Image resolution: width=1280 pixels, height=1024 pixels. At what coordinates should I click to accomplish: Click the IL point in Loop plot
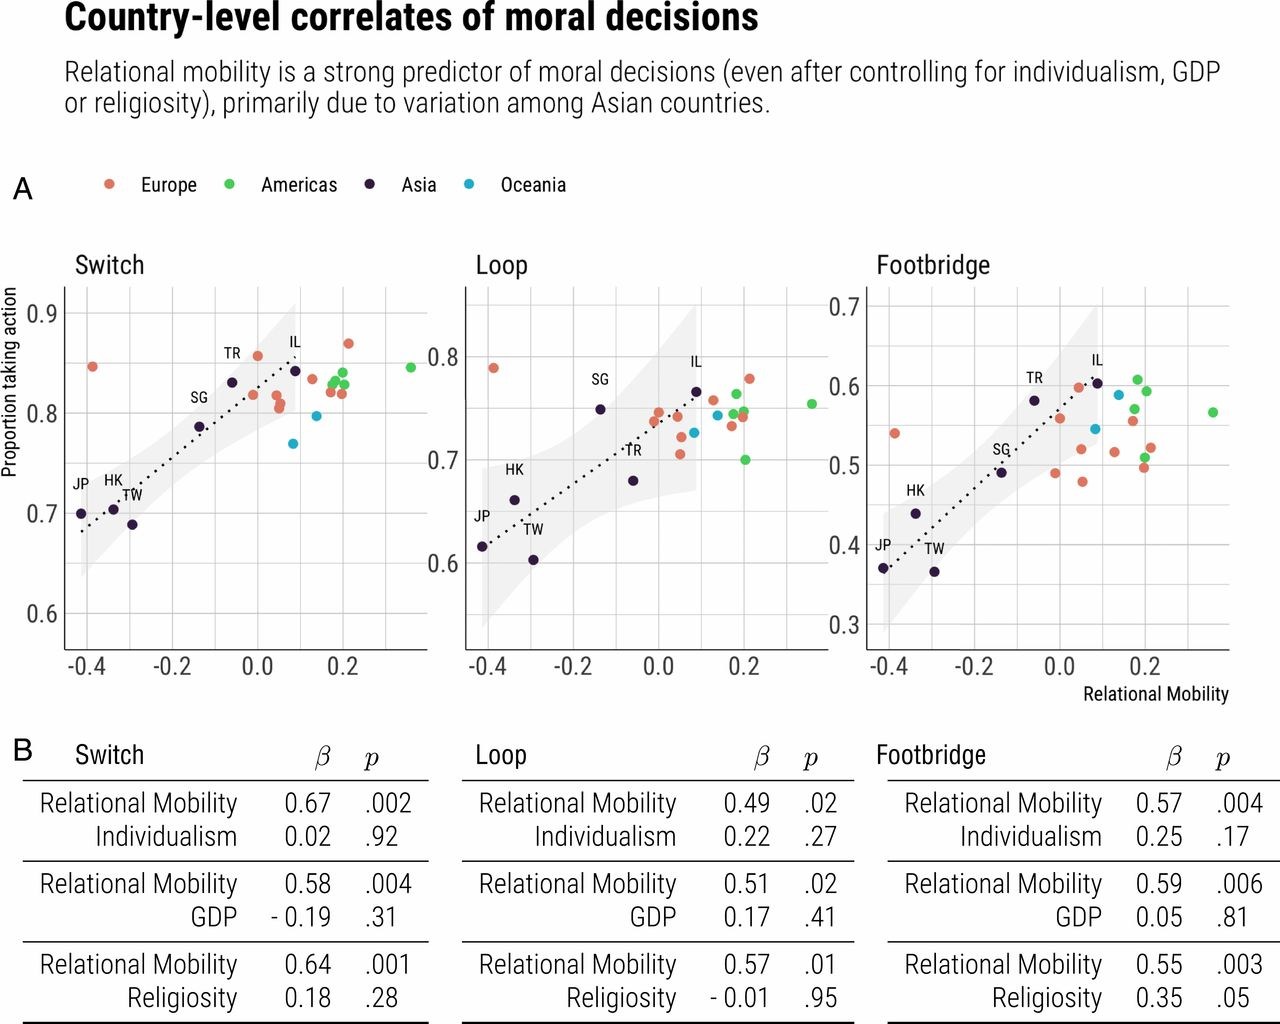696,392
